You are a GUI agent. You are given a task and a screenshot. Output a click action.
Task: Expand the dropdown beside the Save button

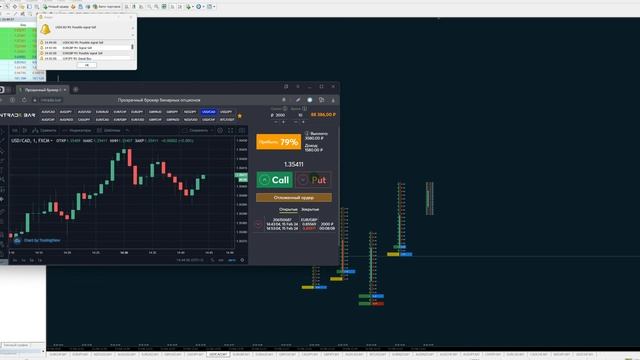(x=211, y=131)
